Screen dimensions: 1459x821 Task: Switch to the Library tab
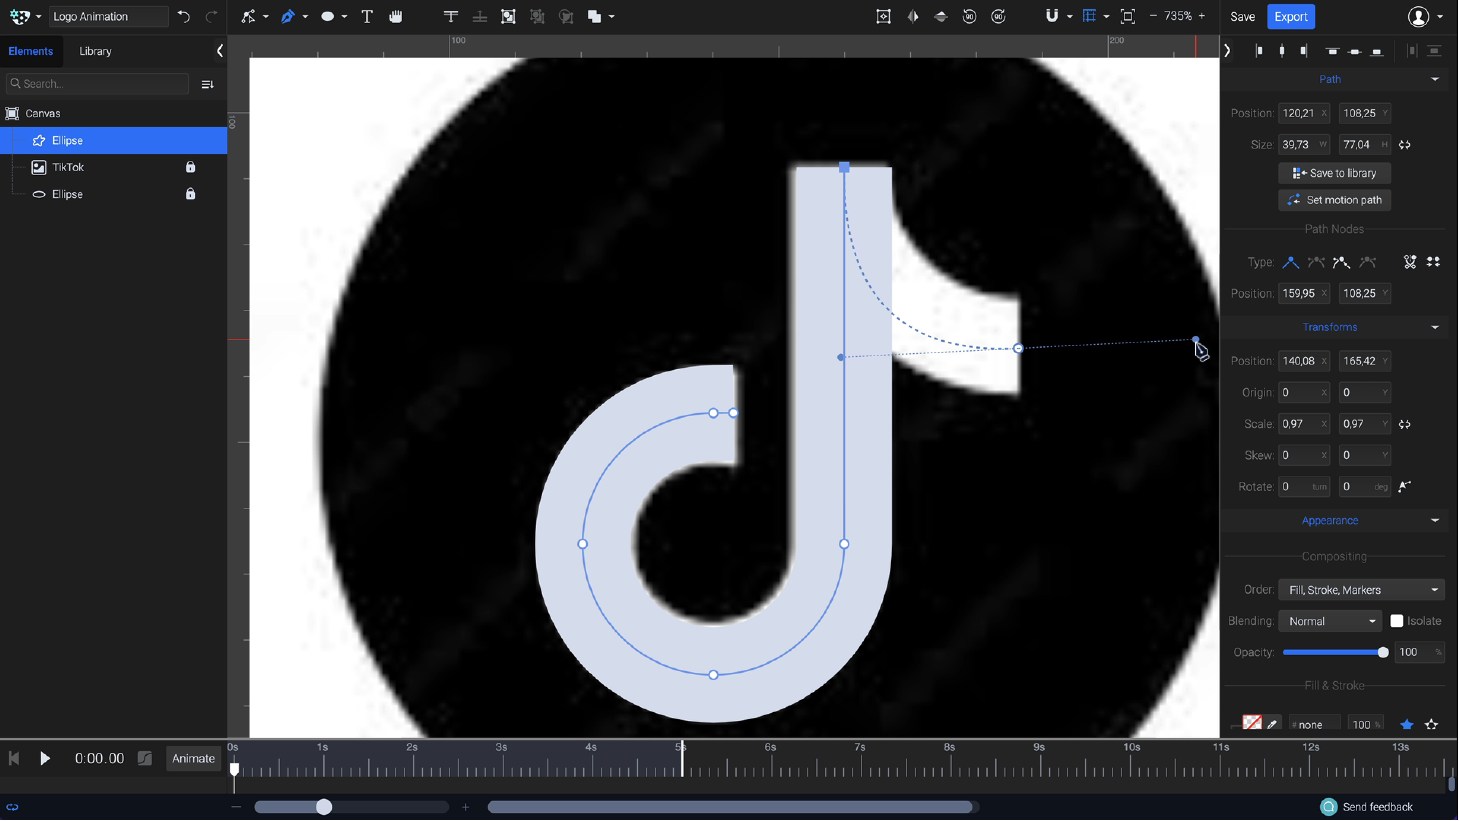(x=96, y=51)
